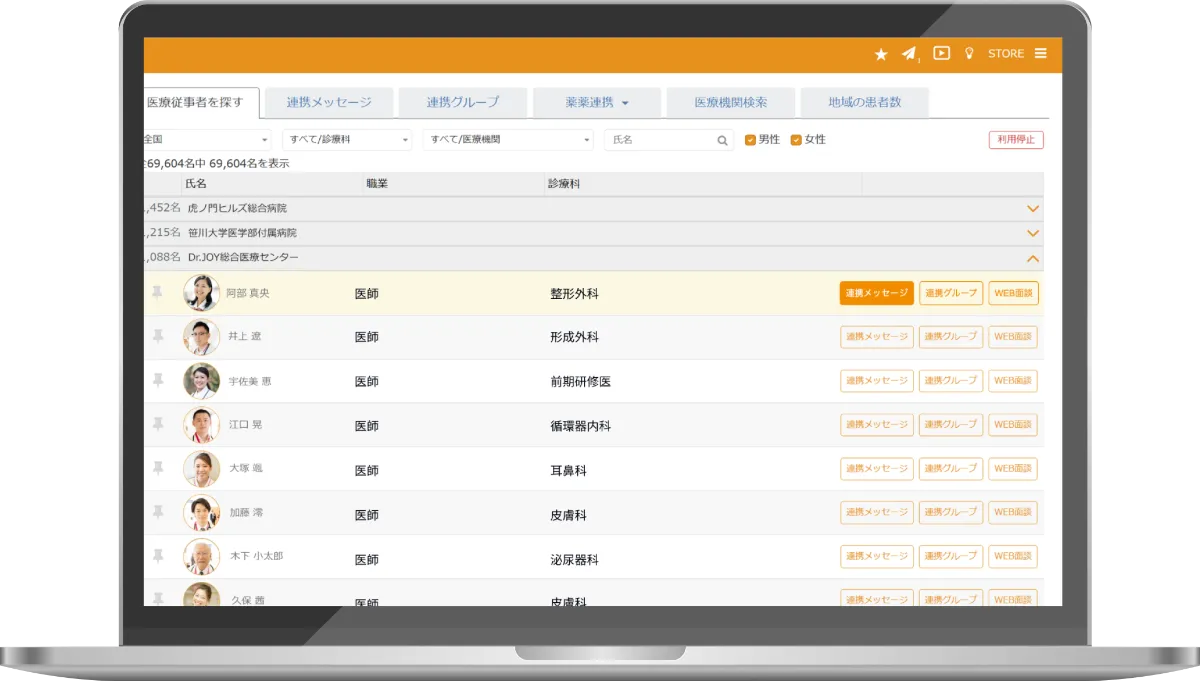Screen dimensions: 1200x681
Task: Expand 虎ノ門ヒルズ総合病院 group chevron
Action: (x=1033, y=209)
